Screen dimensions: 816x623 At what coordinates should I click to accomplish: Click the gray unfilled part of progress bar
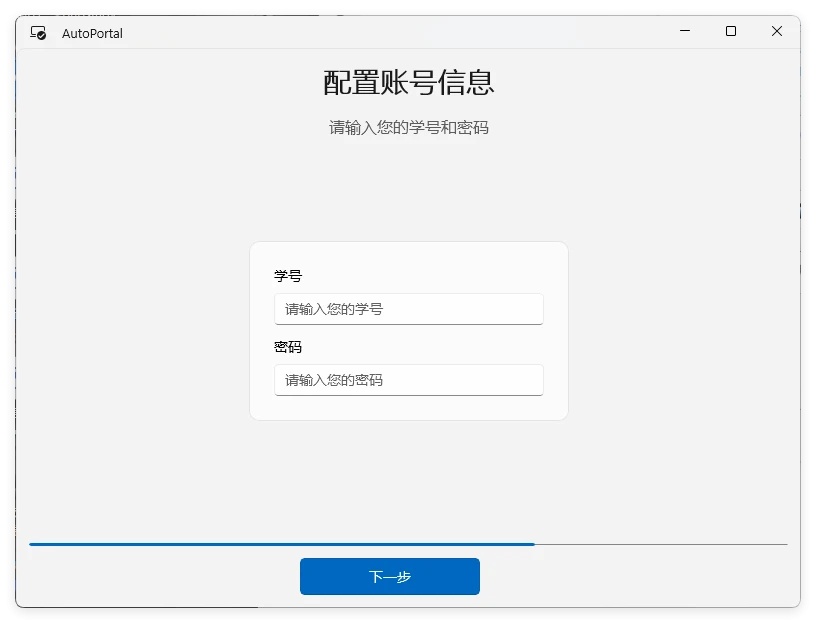(x=660, y=544)
